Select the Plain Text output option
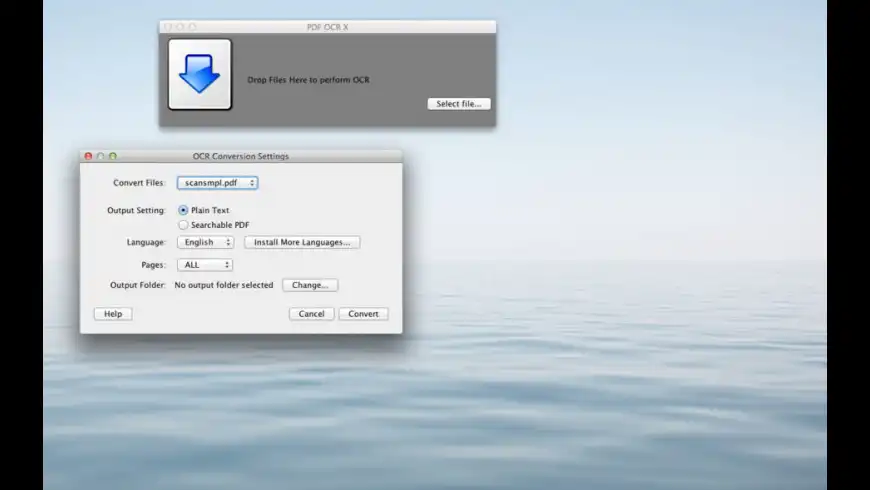 183,210
